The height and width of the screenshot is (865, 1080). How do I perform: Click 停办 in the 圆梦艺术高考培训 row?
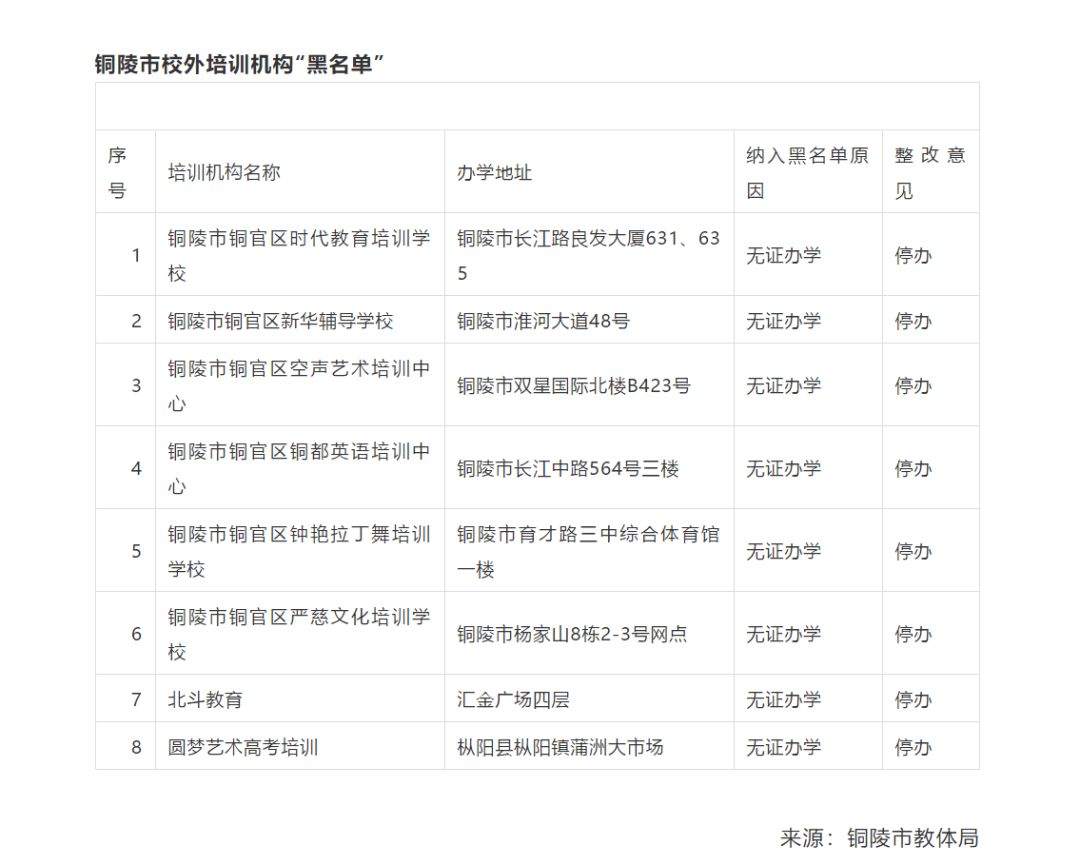[x=913, y=747]
